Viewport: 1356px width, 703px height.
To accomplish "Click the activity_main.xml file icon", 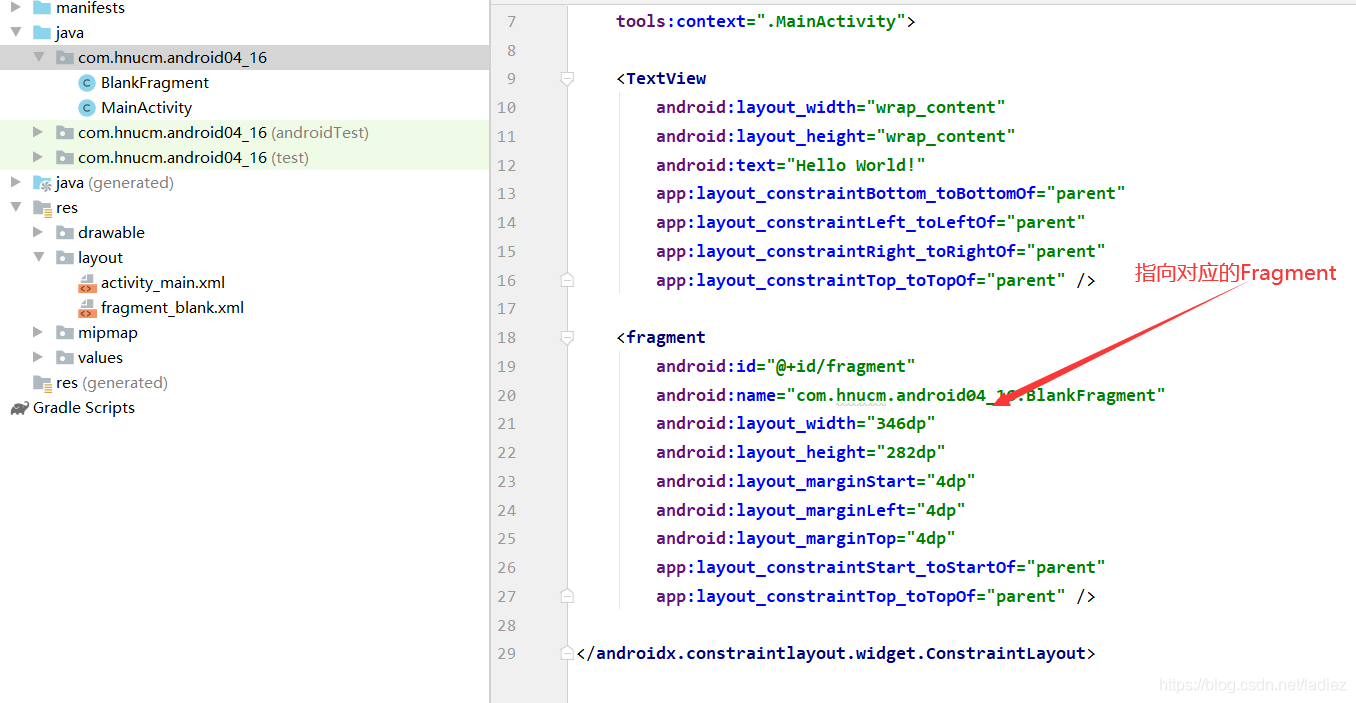I will tap(87, 283).
